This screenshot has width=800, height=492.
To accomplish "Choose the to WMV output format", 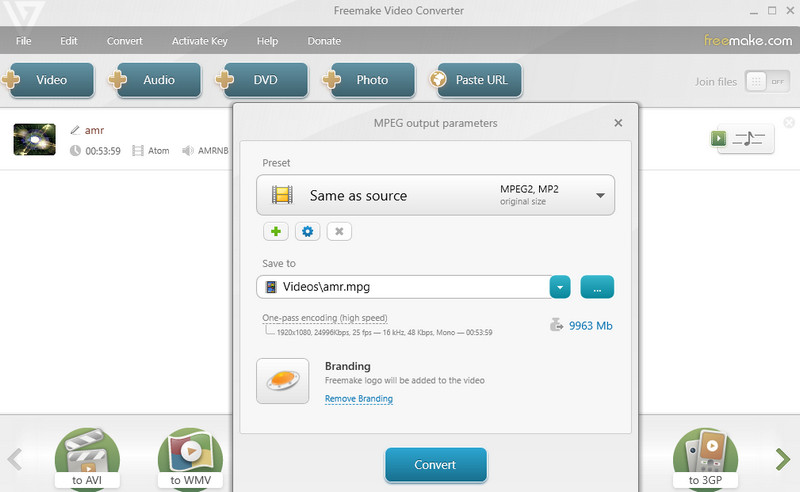I will (x=190, y=459).
